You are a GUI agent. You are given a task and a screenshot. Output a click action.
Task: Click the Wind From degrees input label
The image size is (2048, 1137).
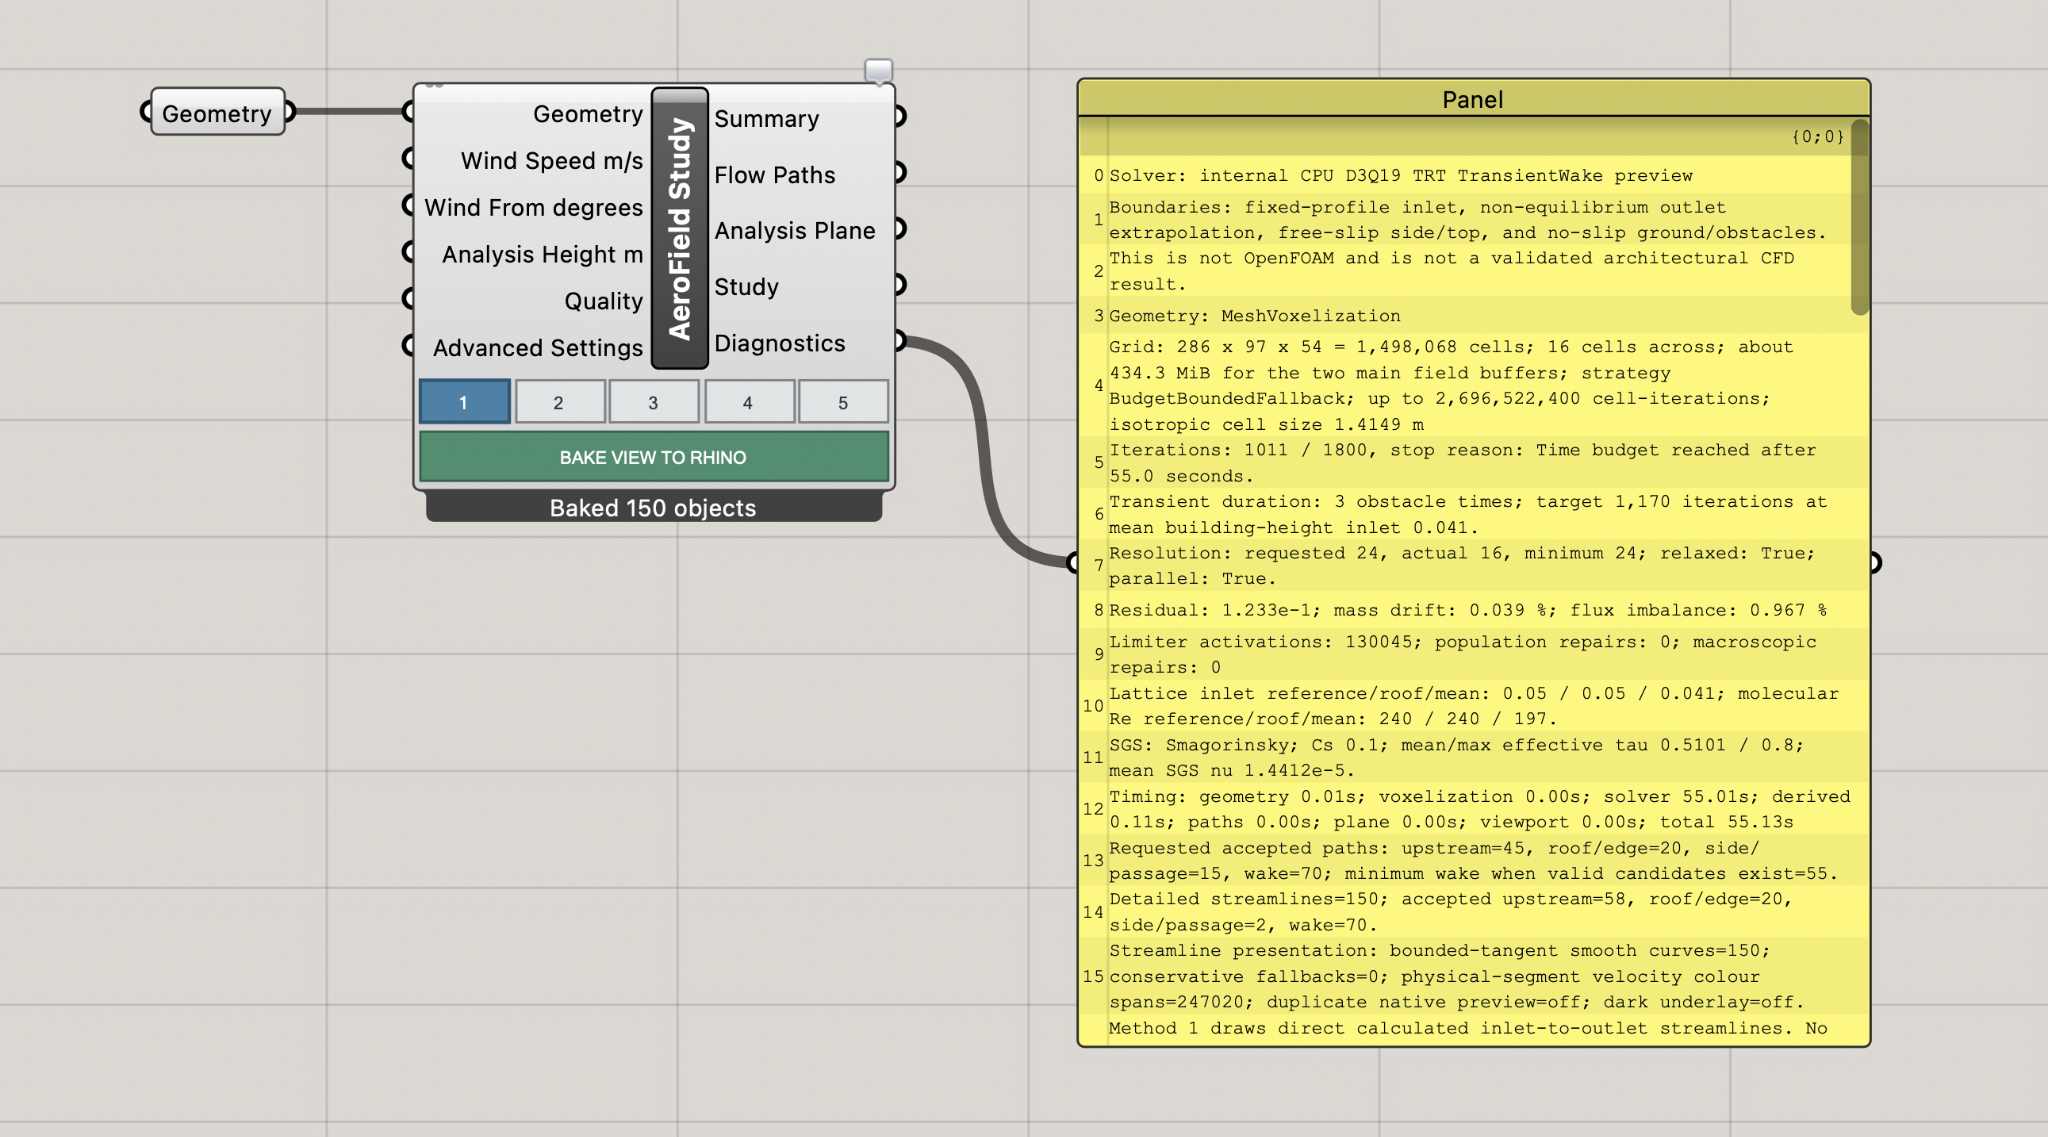pyautogui.click(x=534, y=207)
